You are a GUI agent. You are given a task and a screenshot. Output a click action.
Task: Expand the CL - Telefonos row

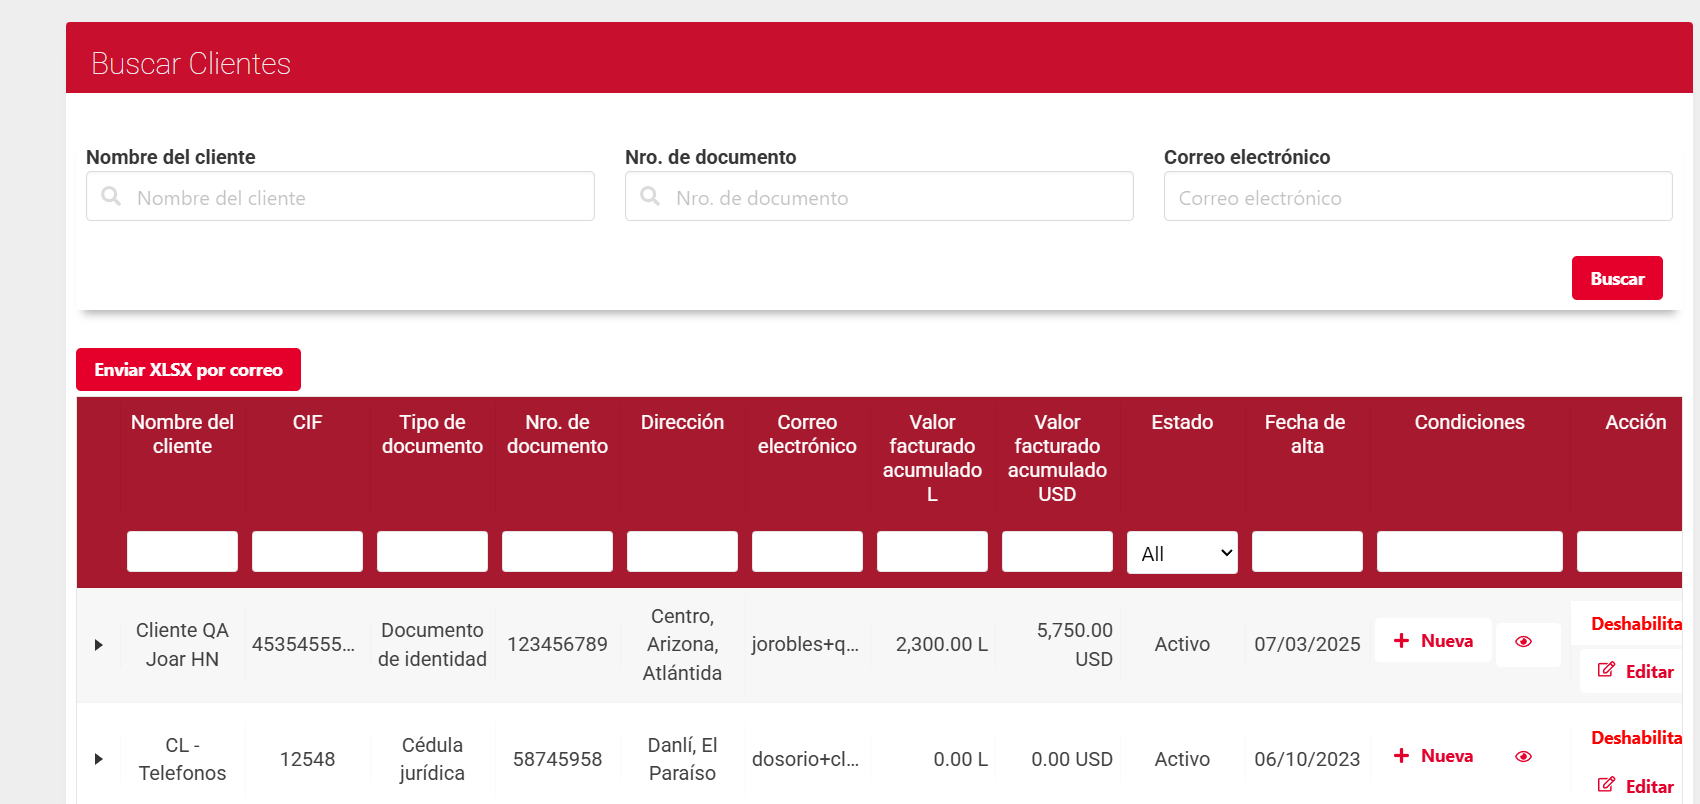pyautogui.click(x=98, y=759)
